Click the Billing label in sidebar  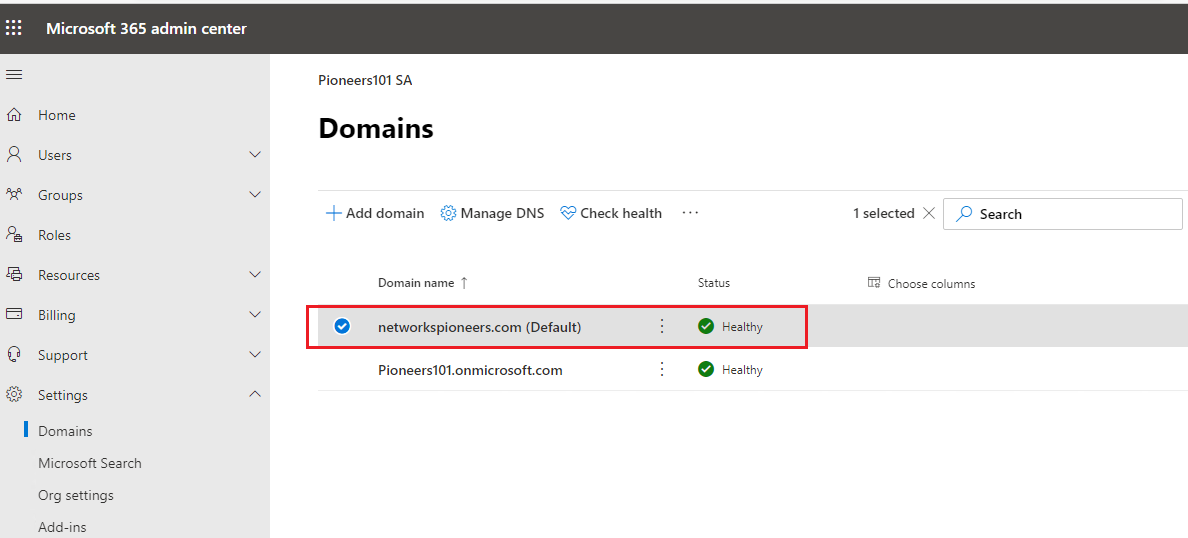pos(57,314)
